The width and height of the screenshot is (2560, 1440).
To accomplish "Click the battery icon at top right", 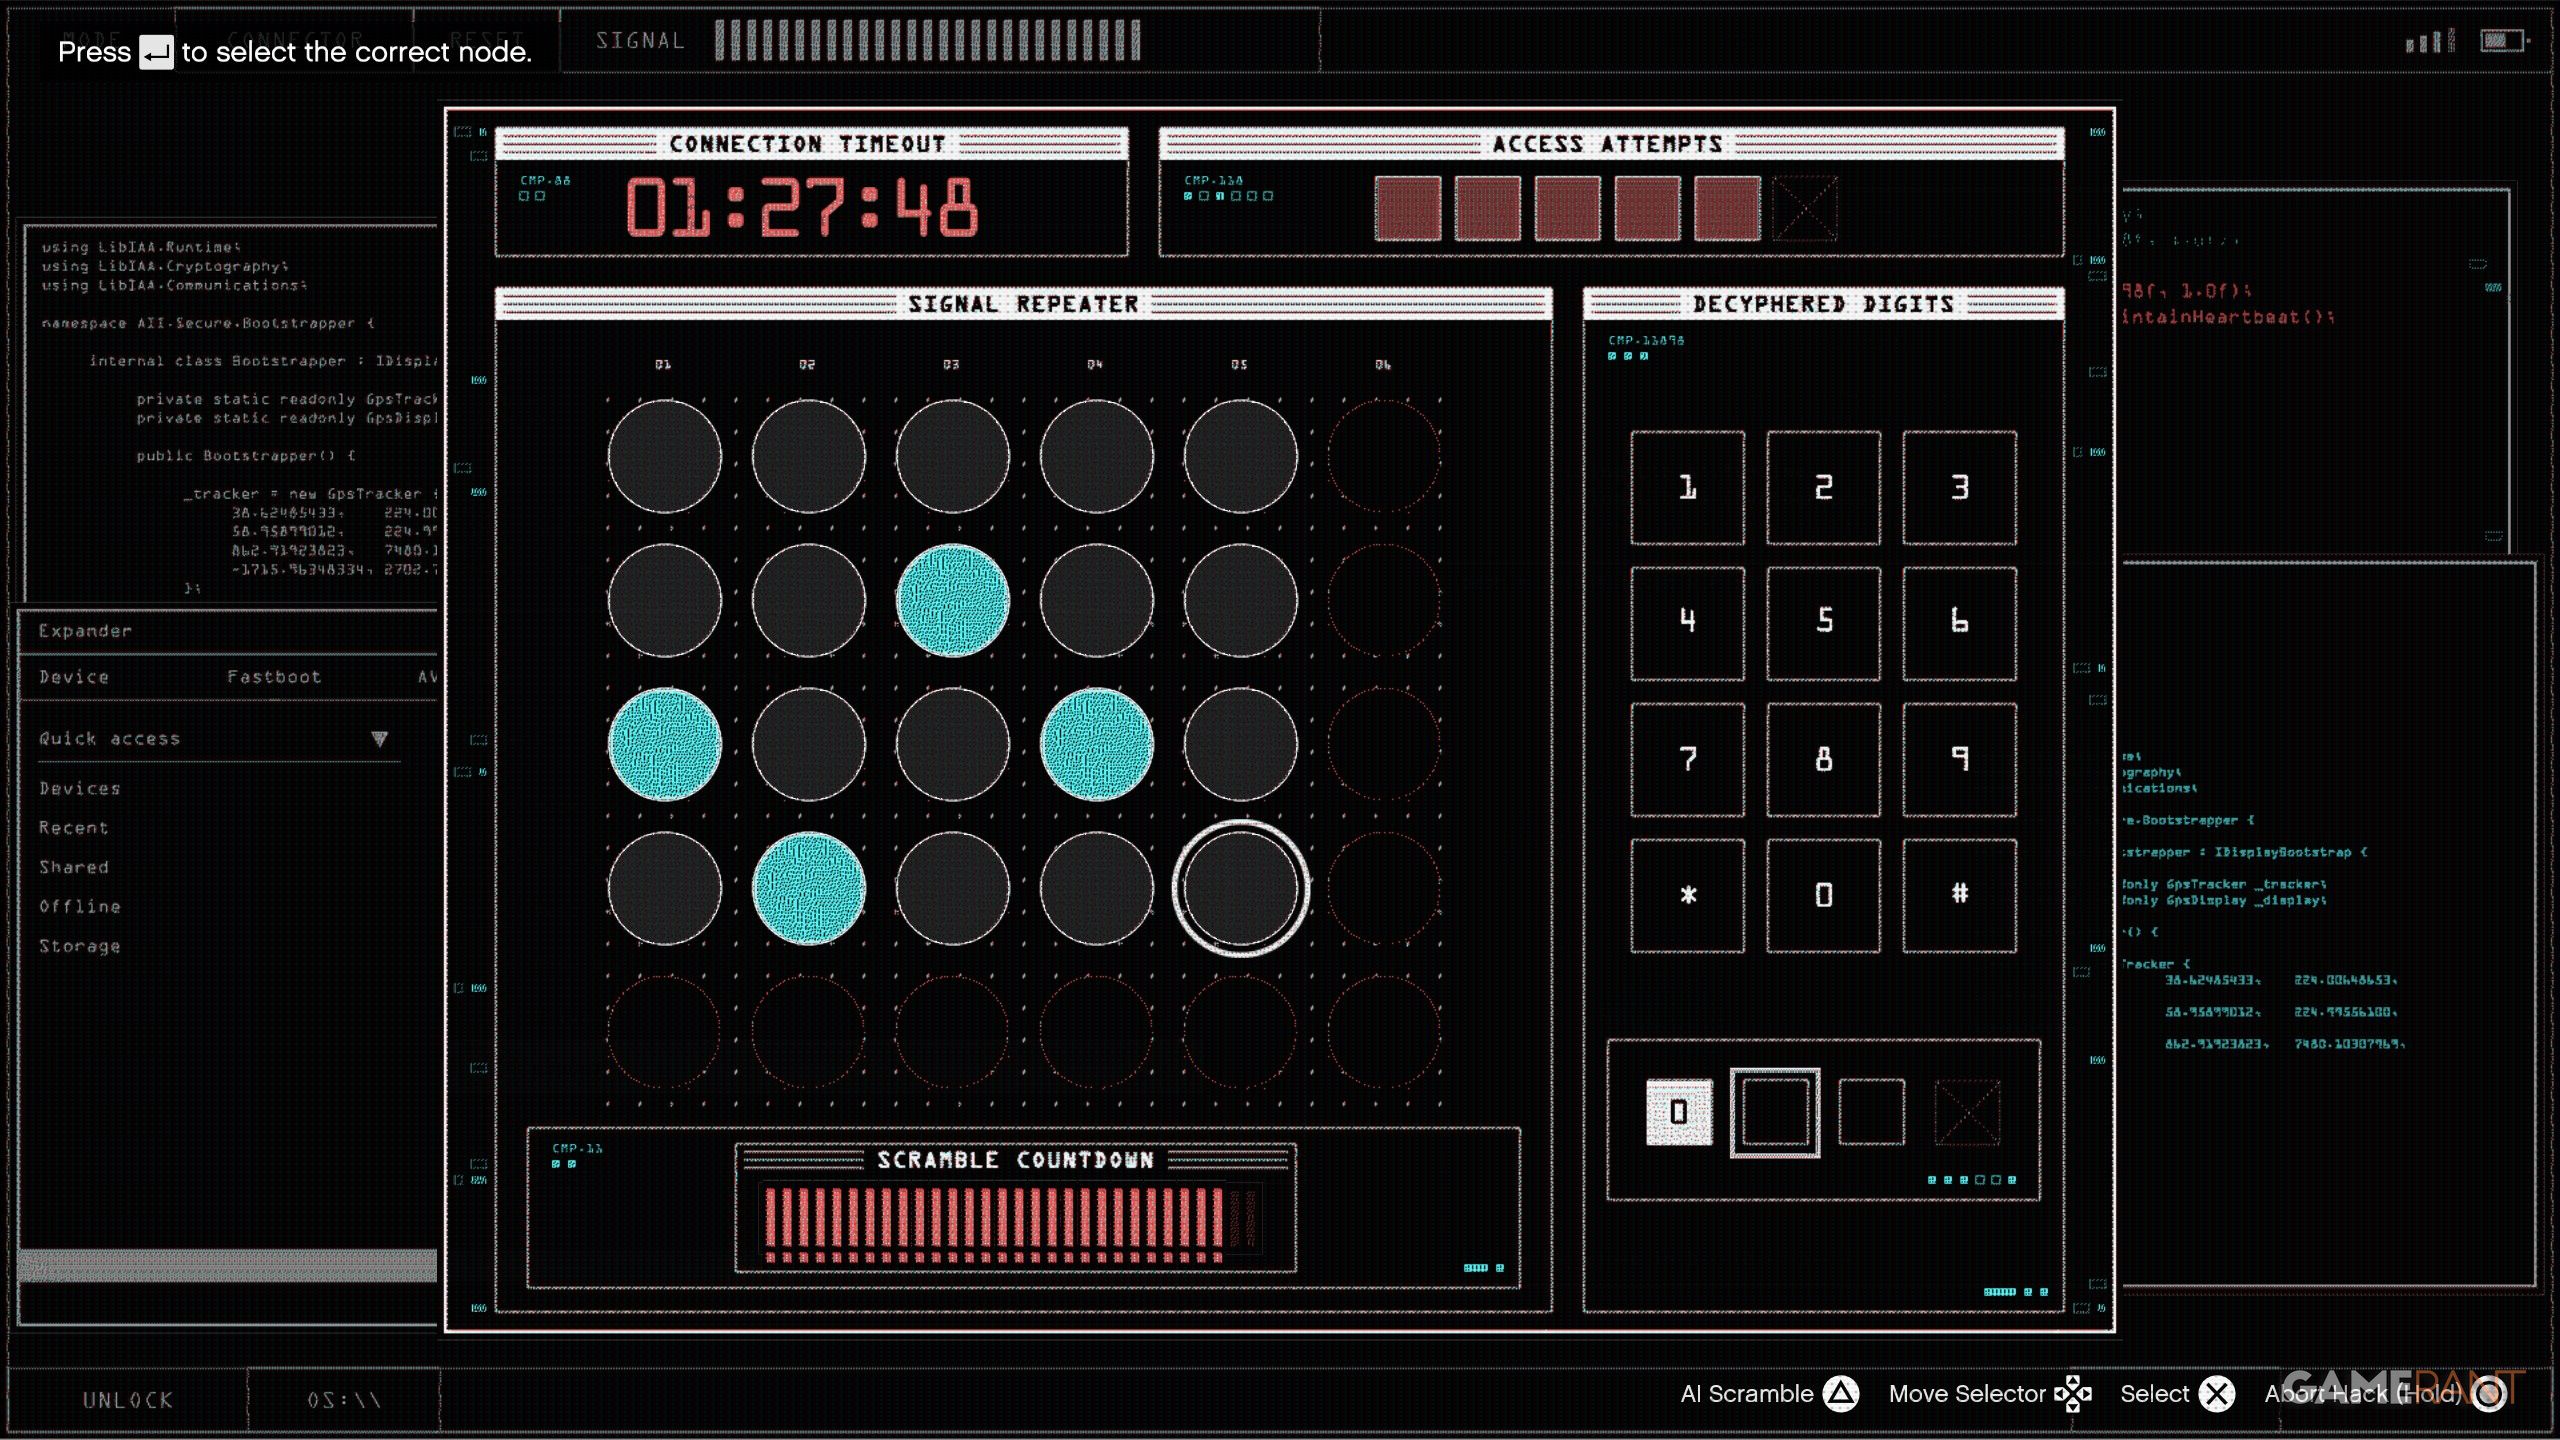I will pyautogui.click(x=2503, y=41).
